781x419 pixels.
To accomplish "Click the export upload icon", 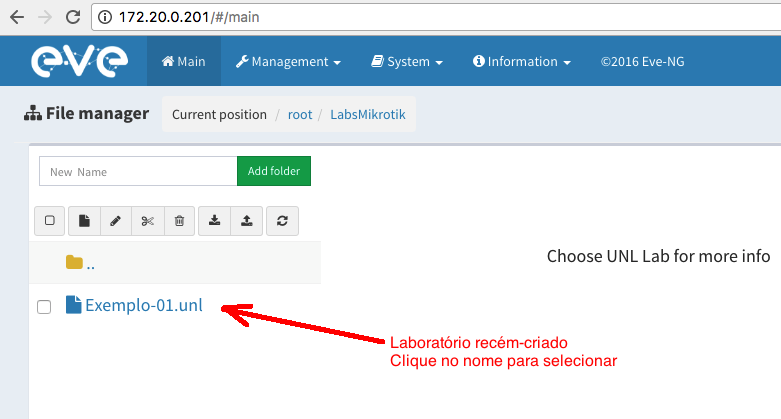I will [x=247, y=221].
